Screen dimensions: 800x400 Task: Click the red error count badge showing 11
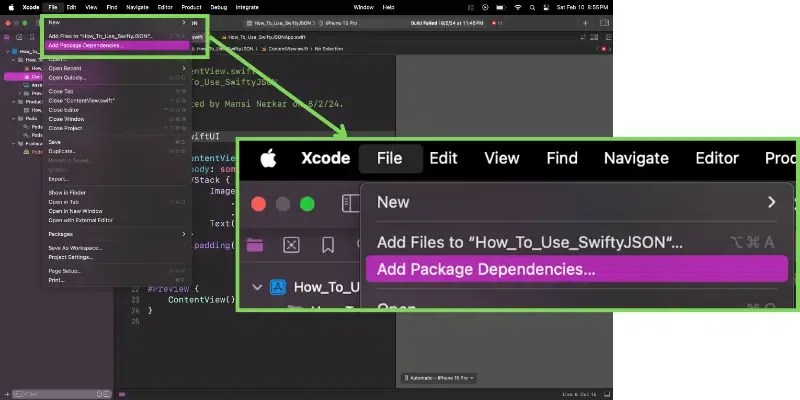(496, 23)
